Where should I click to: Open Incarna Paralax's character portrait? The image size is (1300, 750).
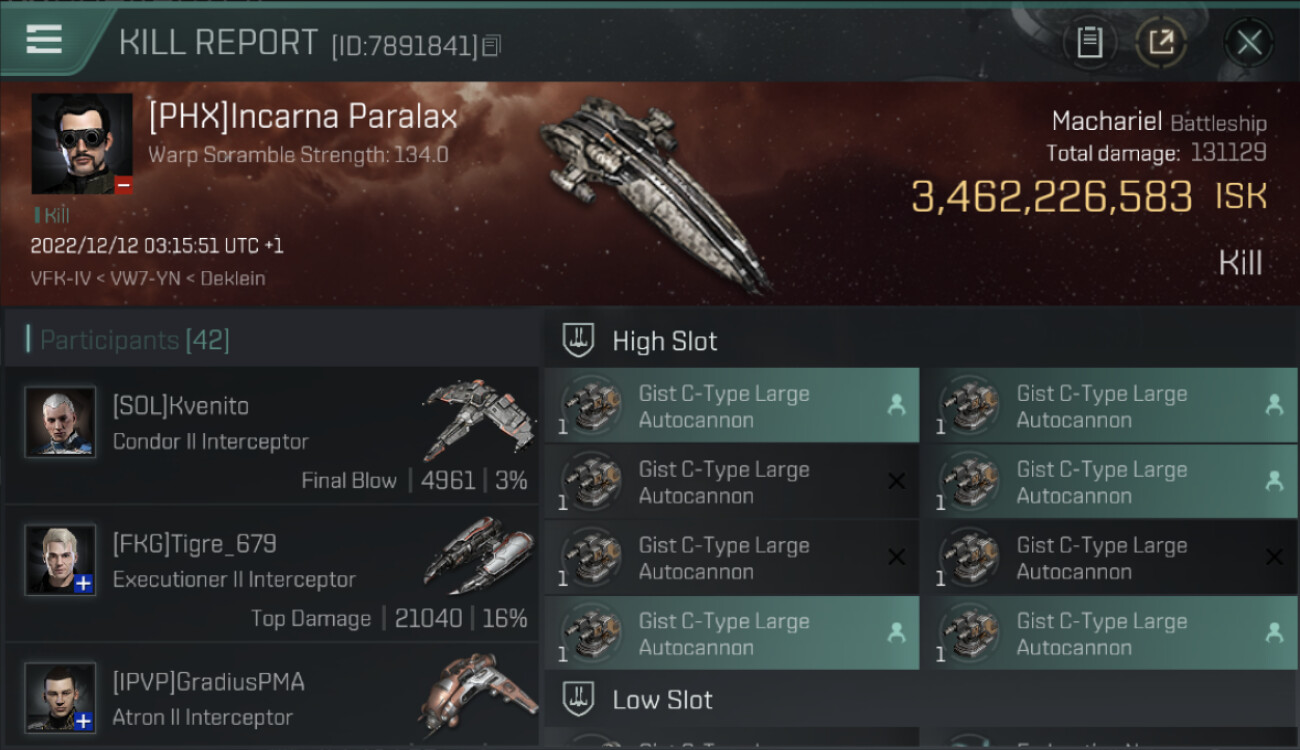[82, 144]
